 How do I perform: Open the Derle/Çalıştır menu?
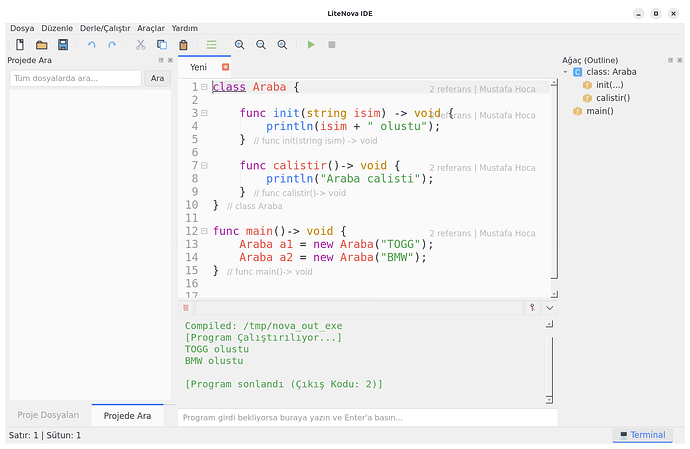point(104,28)
